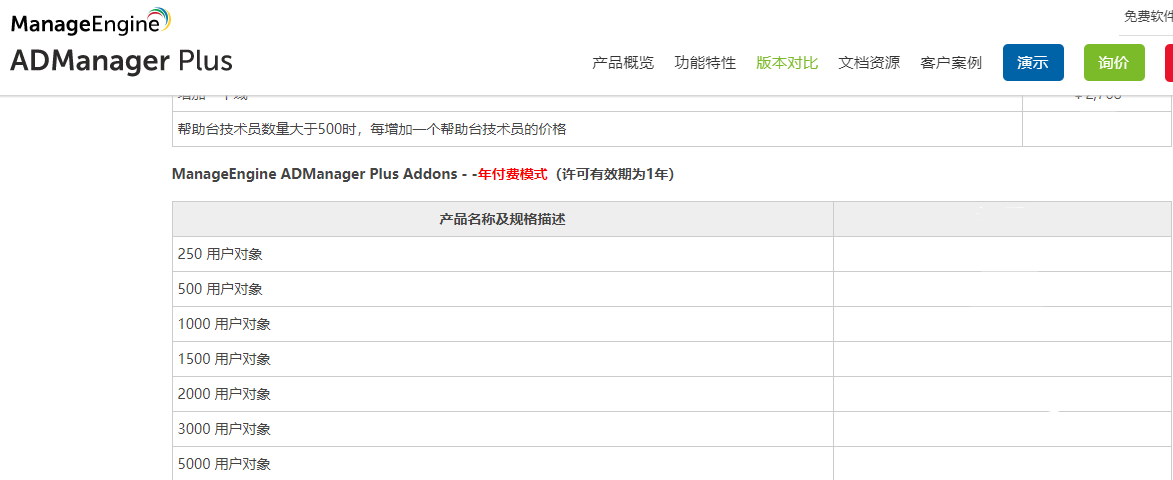Image resolution: width=1173 pixels, height=480 pixels.
Task: Go to 文档资源 page
Action: pyautogui.click(x=869, y=63)
